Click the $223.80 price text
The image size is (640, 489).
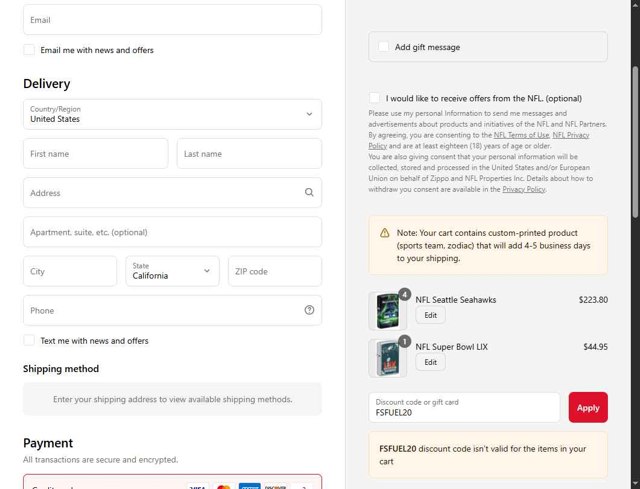coord(593,300)
